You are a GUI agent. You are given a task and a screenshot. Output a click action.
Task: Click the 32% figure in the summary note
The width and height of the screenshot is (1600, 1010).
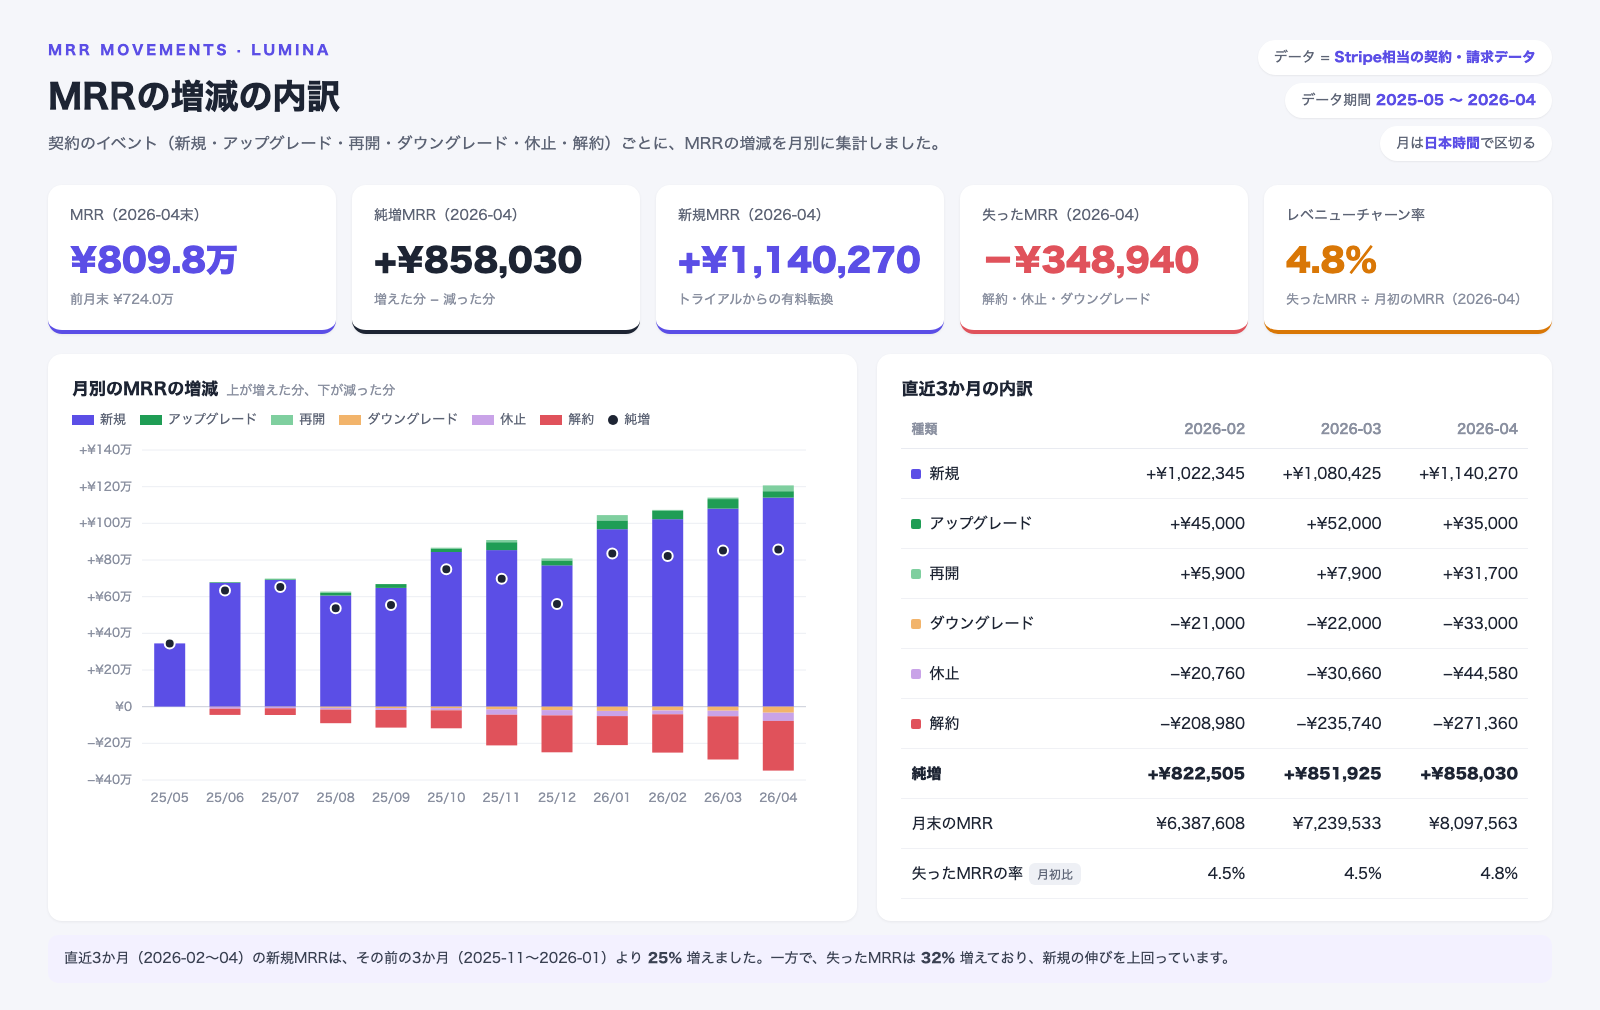point(938,958)
